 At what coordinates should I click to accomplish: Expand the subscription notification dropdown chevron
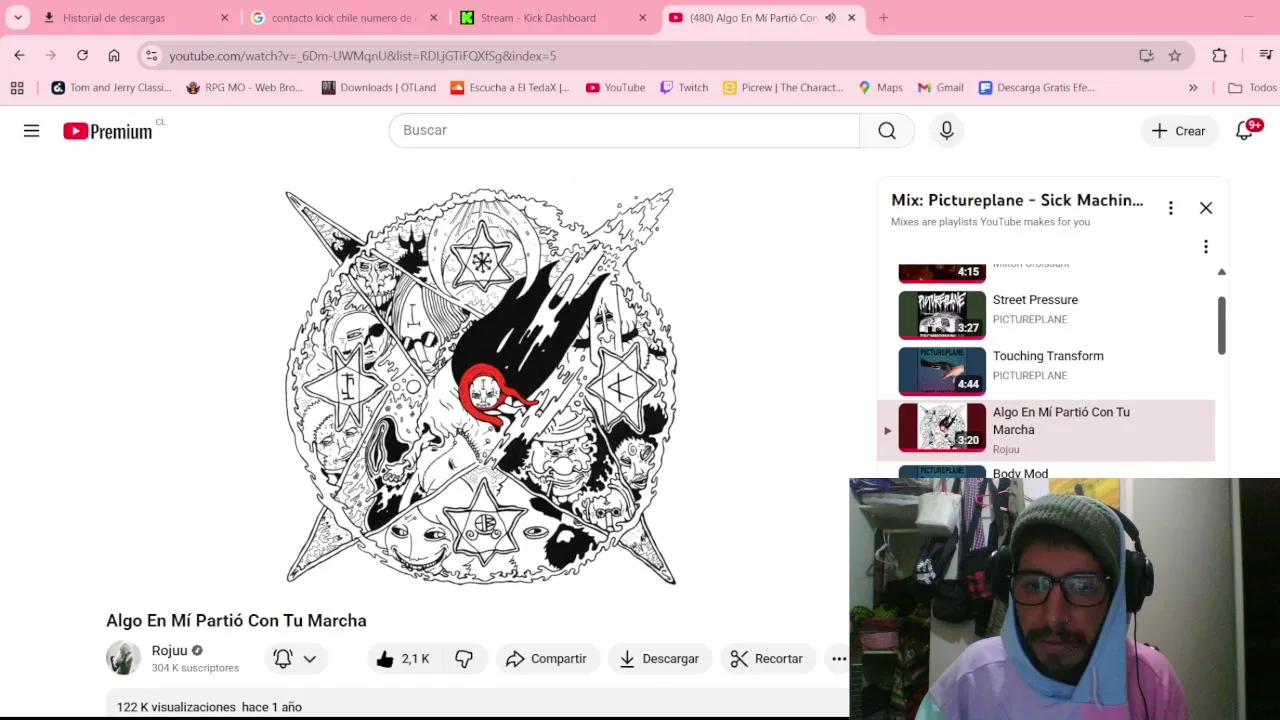[x=310, y=658]
